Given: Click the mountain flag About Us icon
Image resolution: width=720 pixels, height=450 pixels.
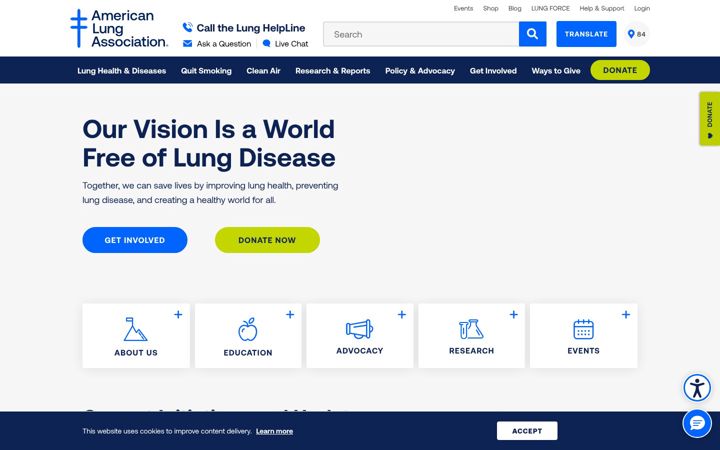Looking at the screenshot, I should (135, 329).
